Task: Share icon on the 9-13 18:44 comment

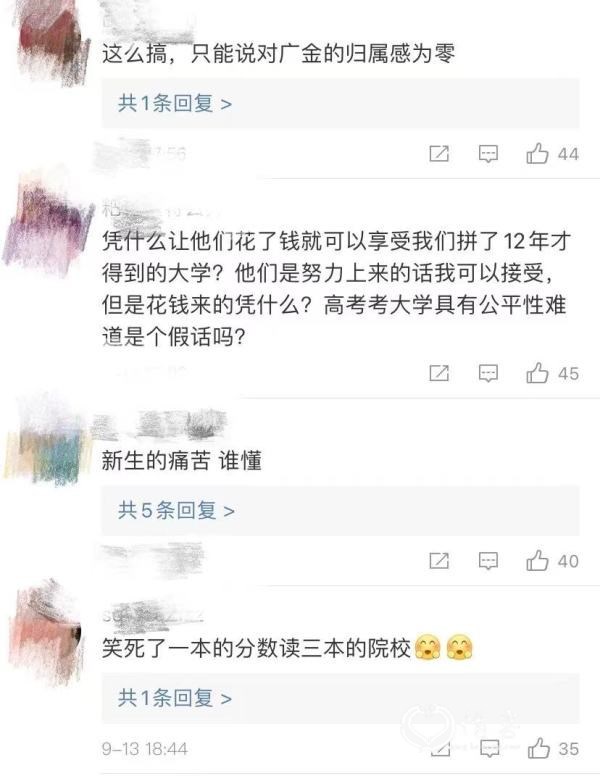Action: 440,749
